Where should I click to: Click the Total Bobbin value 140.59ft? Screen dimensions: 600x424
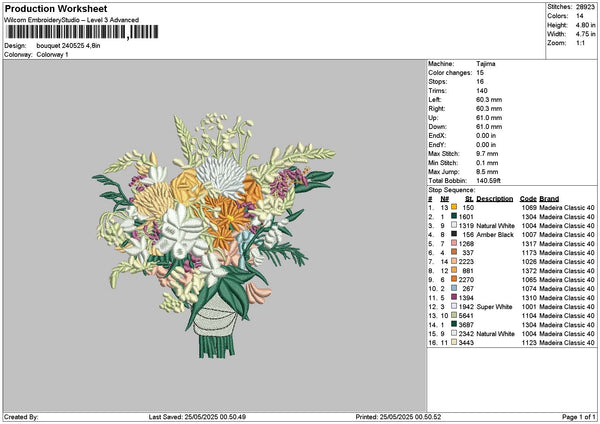tap(489, 181)
